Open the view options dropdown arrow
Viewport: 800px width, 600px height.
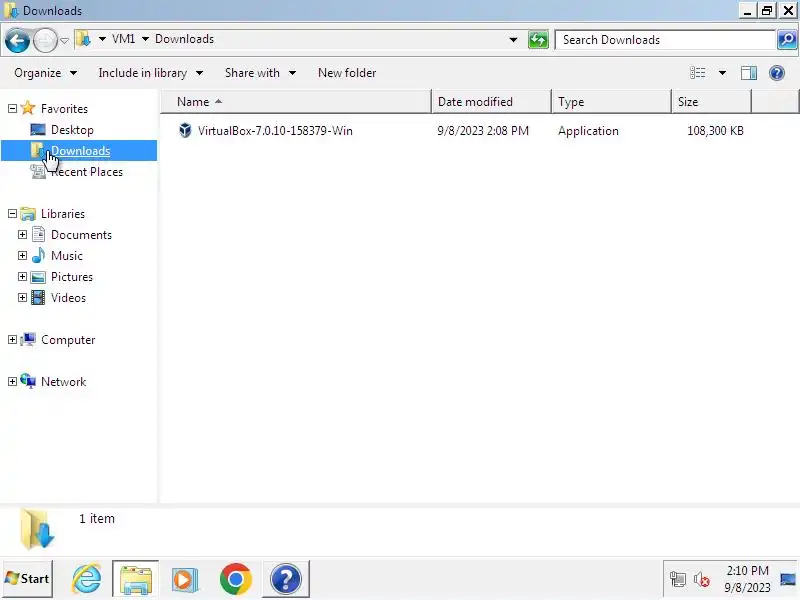pyautogui.click(x=722, y=73)
